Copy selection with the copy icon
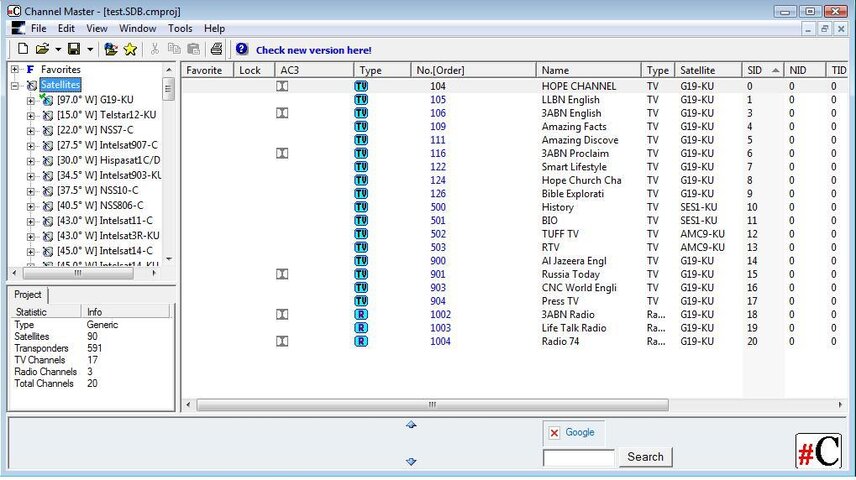856x480 pixels. [x=174, y=49]
